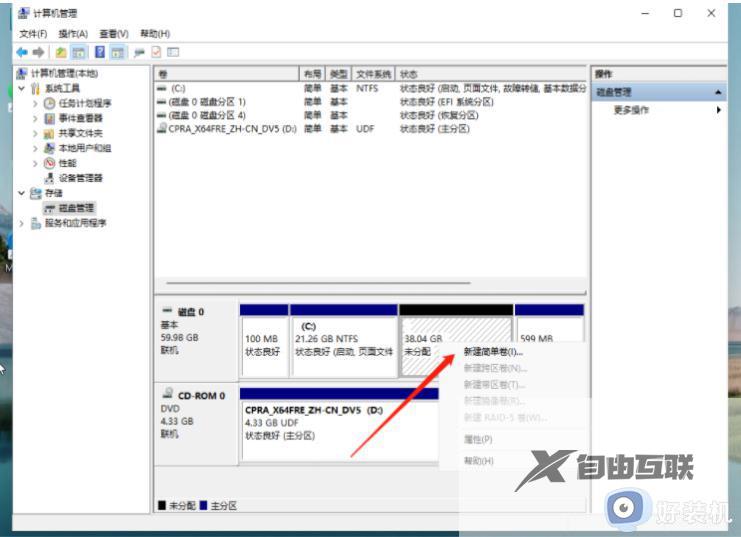Sort by the 布局 column header
The width and height of the screenshot is (741, 537).
click(312, 74)
